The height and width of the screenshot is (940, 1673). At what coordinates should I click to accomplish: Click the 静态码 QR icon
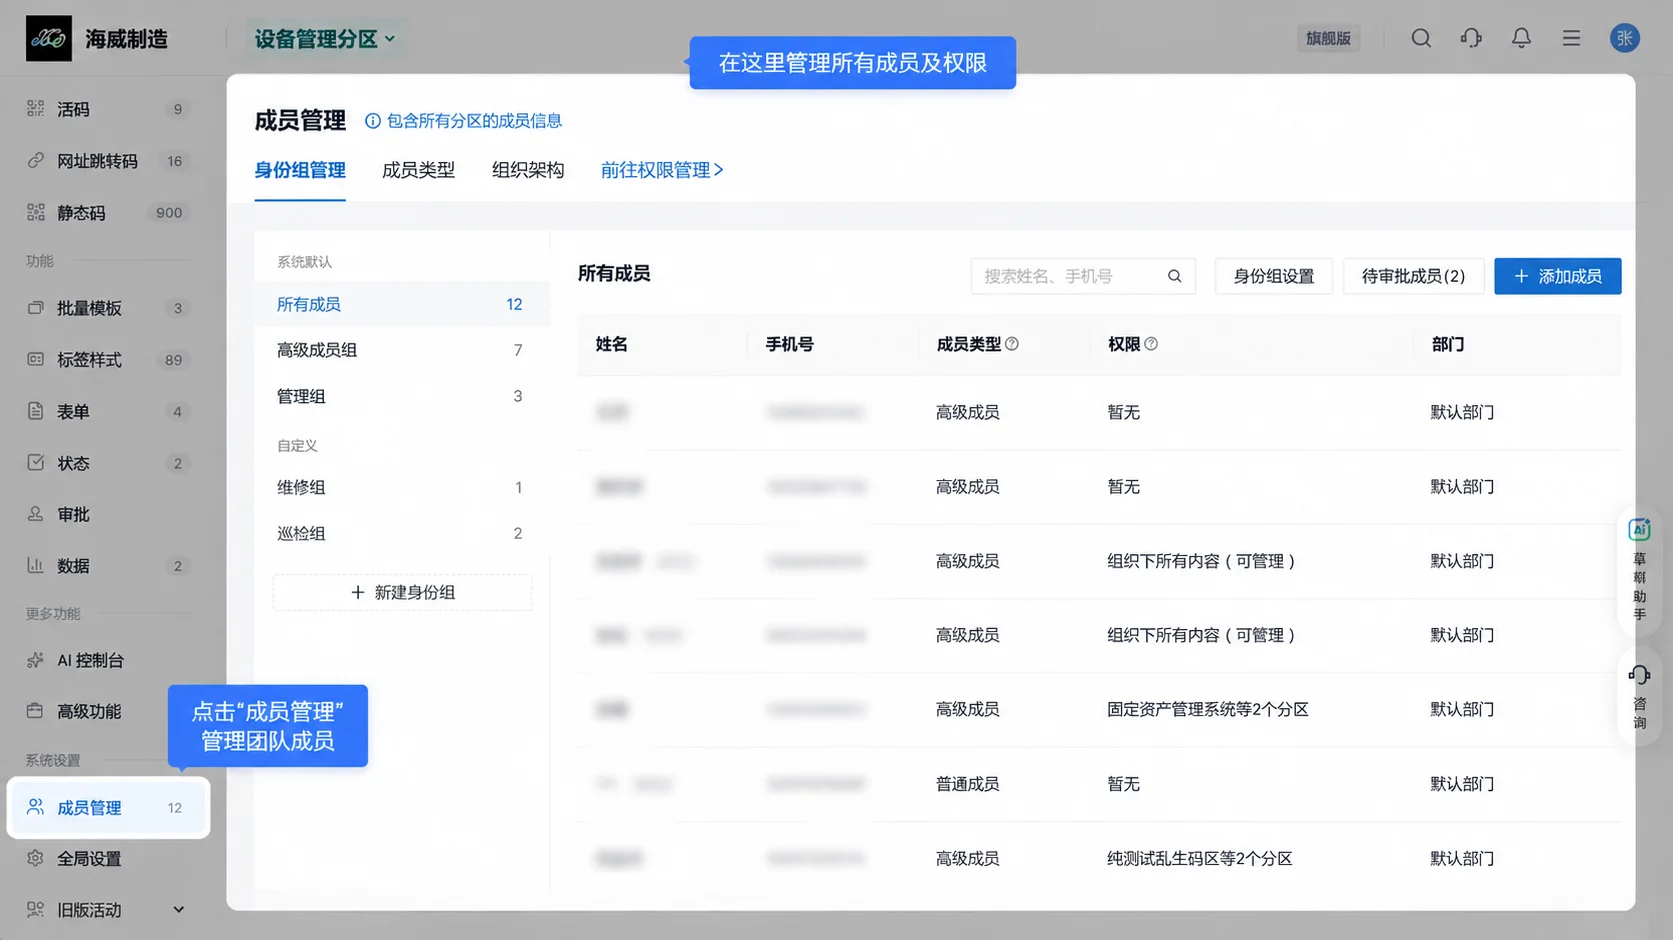[x=36, y=212]
